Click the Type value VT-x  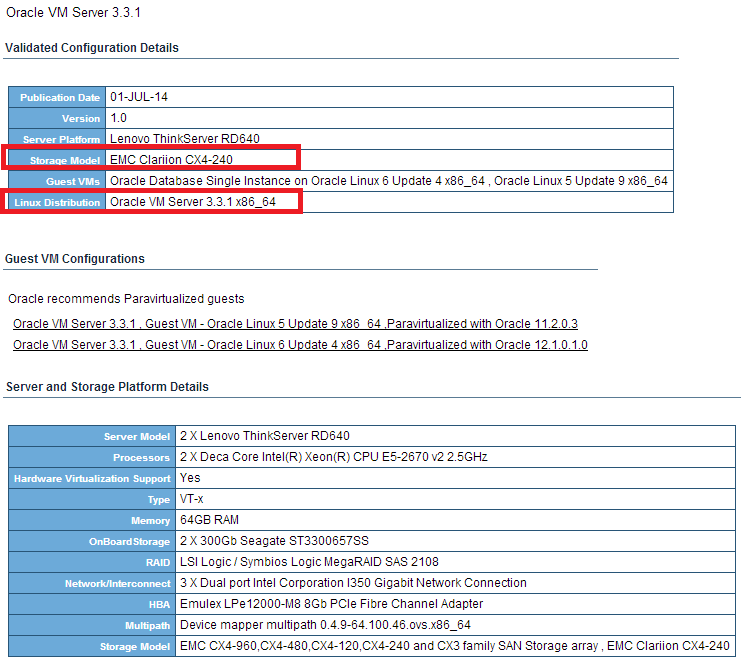191,499
